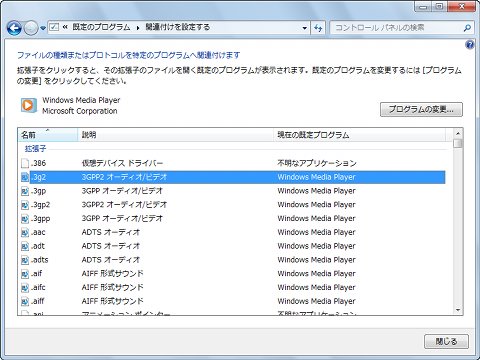Select the .3gp2 file icon

tap(25, 205)
